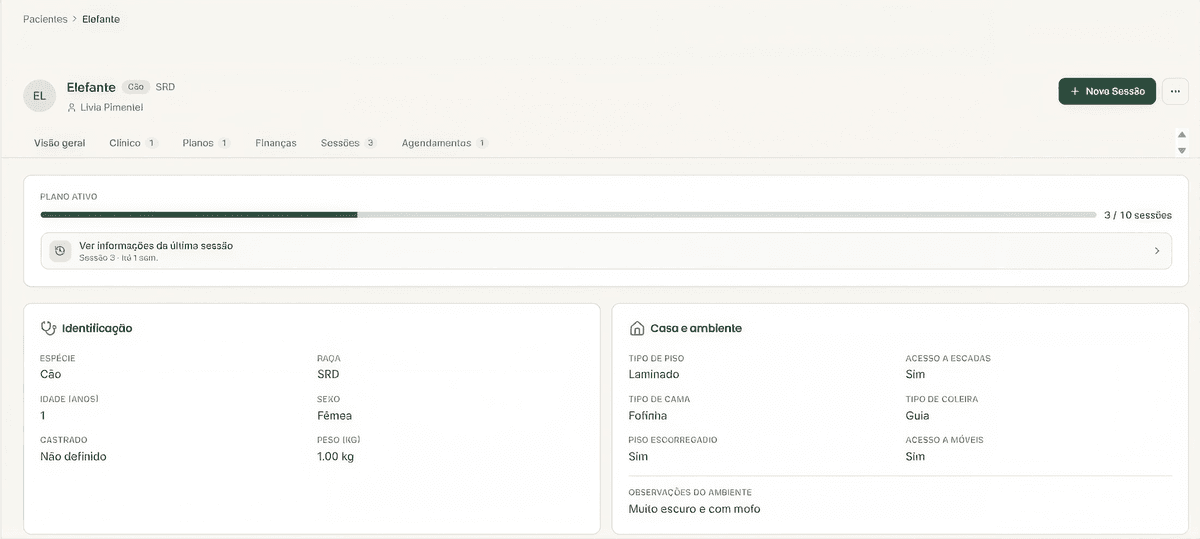The width and height of the screenshot is (1200, 539).
Task: Open owner Lívia Pimentel
Action: point(111,107)
